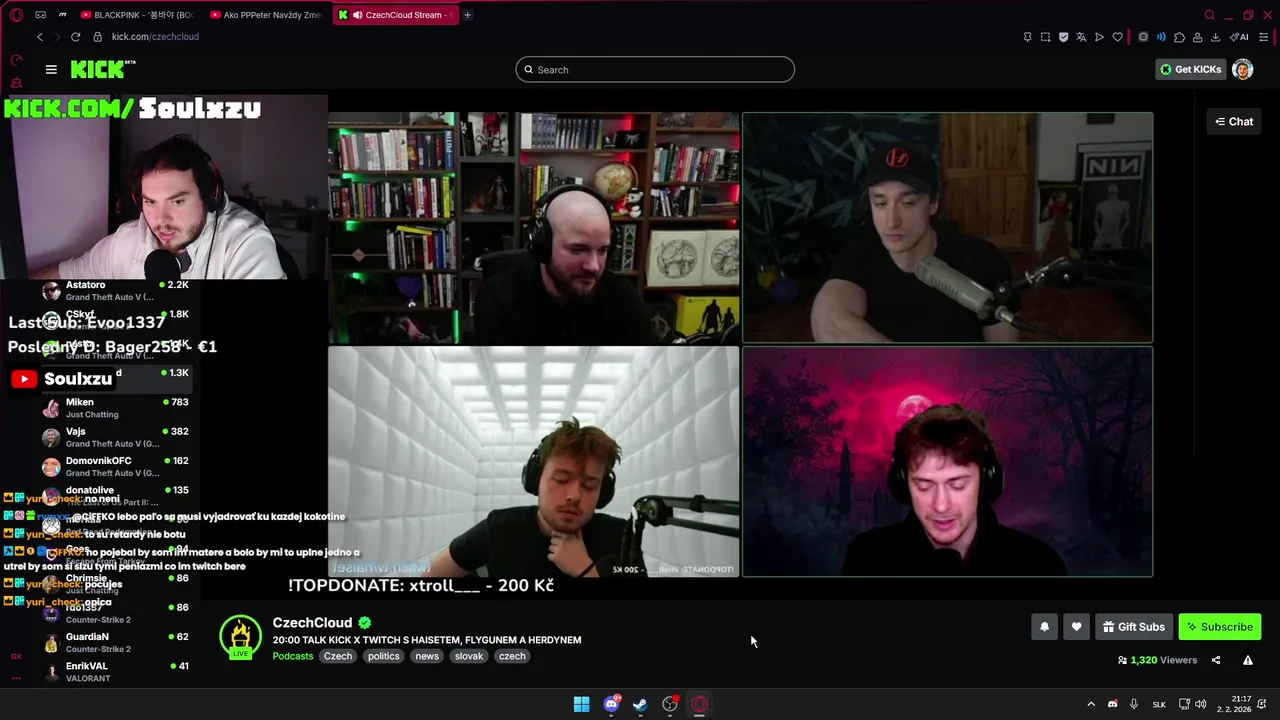Open Vajs channel in sidebar

pyautogui.click(x=116, y=437)
